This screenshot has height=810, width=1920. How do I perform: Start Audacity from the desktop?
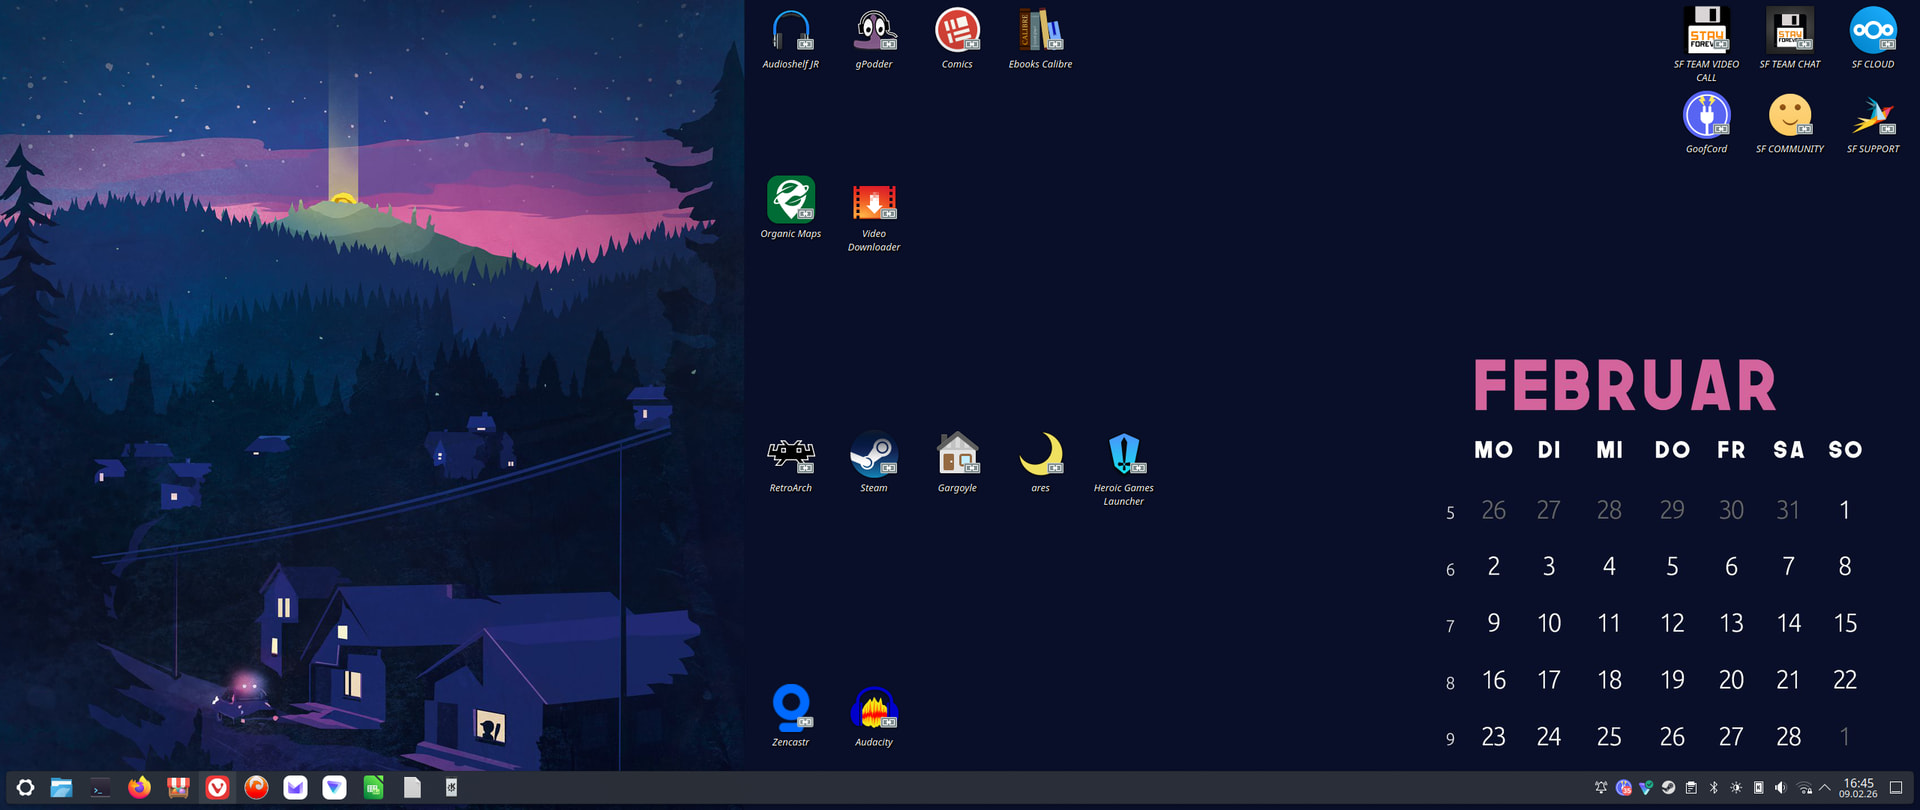(873, 709)
